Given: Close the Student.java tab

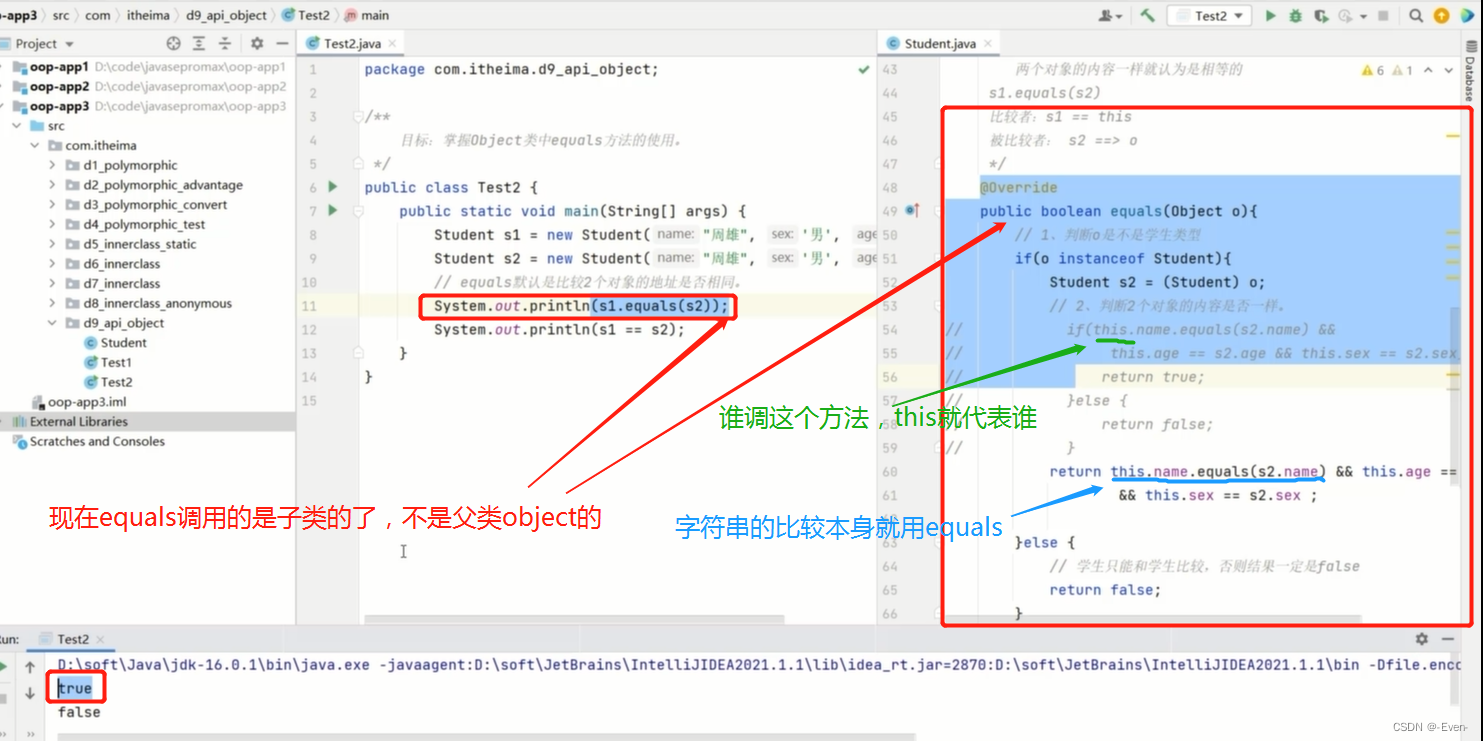Looking at the screenshot, I should point(988,43).
